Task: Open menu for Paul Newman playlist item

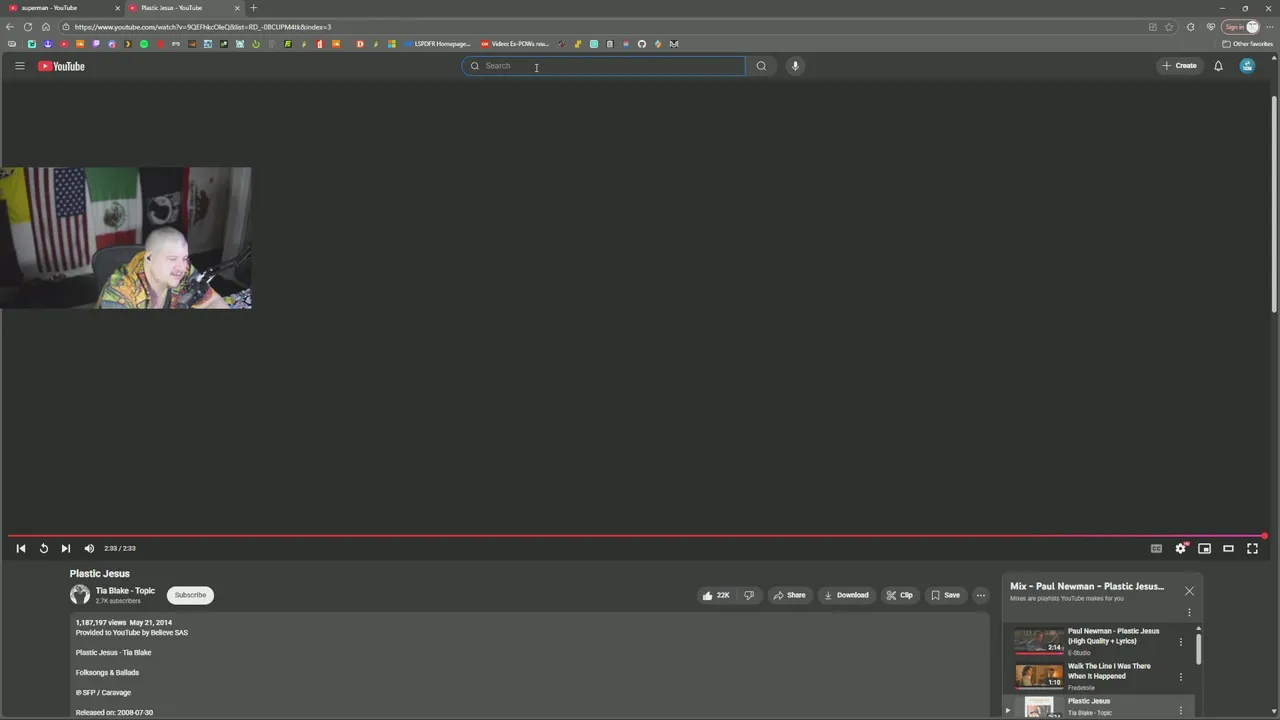Action: (x=1180, y=642)
